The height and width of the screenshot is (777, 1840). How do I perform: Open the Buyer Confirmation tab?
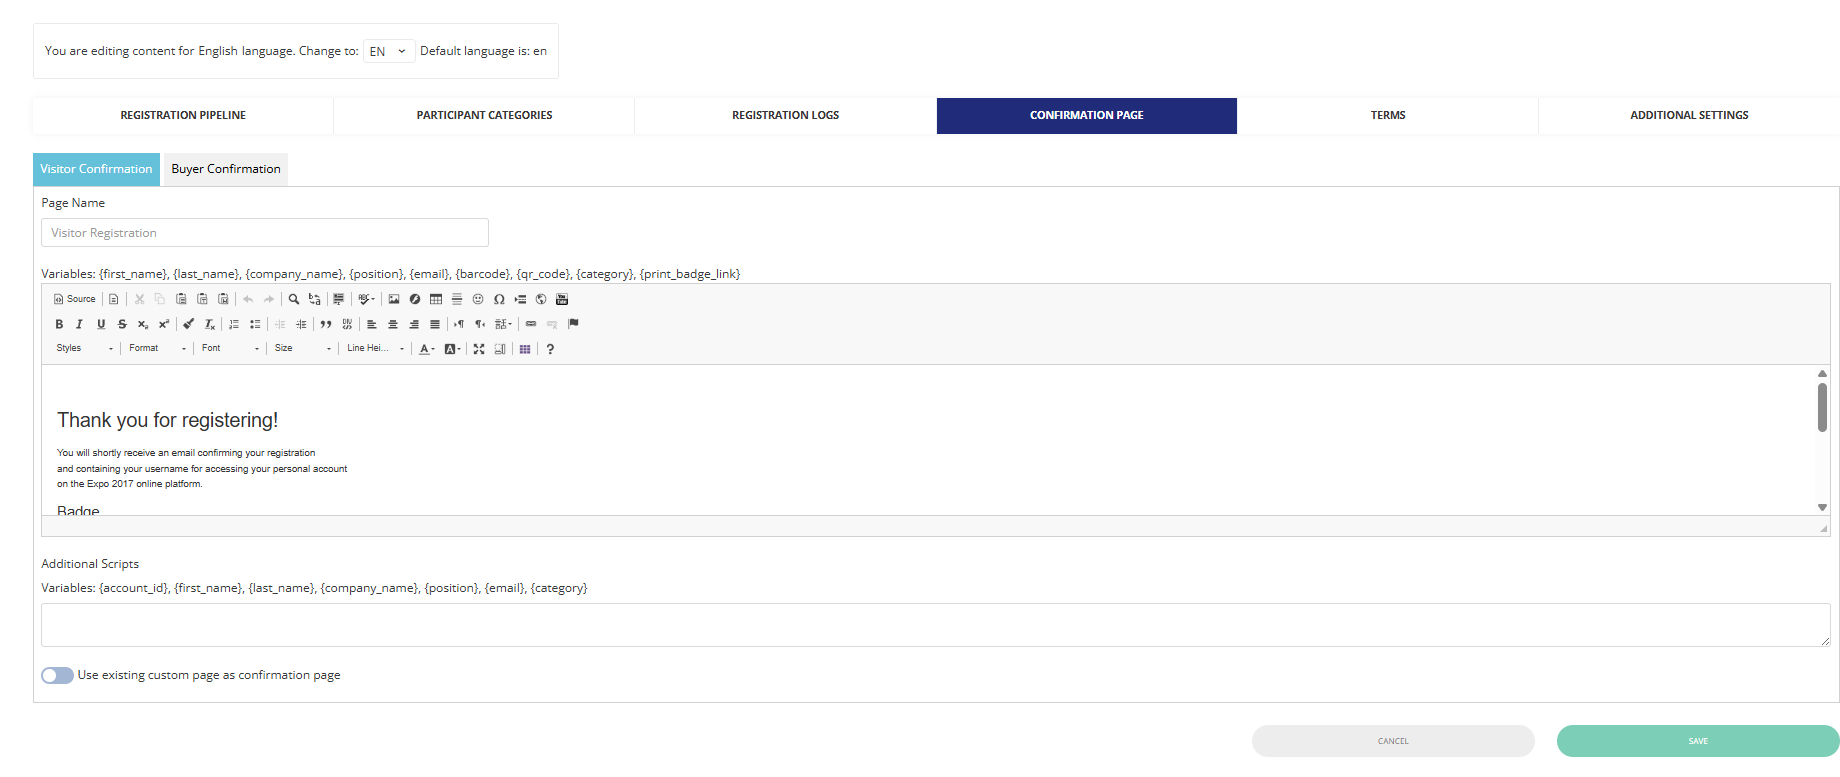click(226, 169)
